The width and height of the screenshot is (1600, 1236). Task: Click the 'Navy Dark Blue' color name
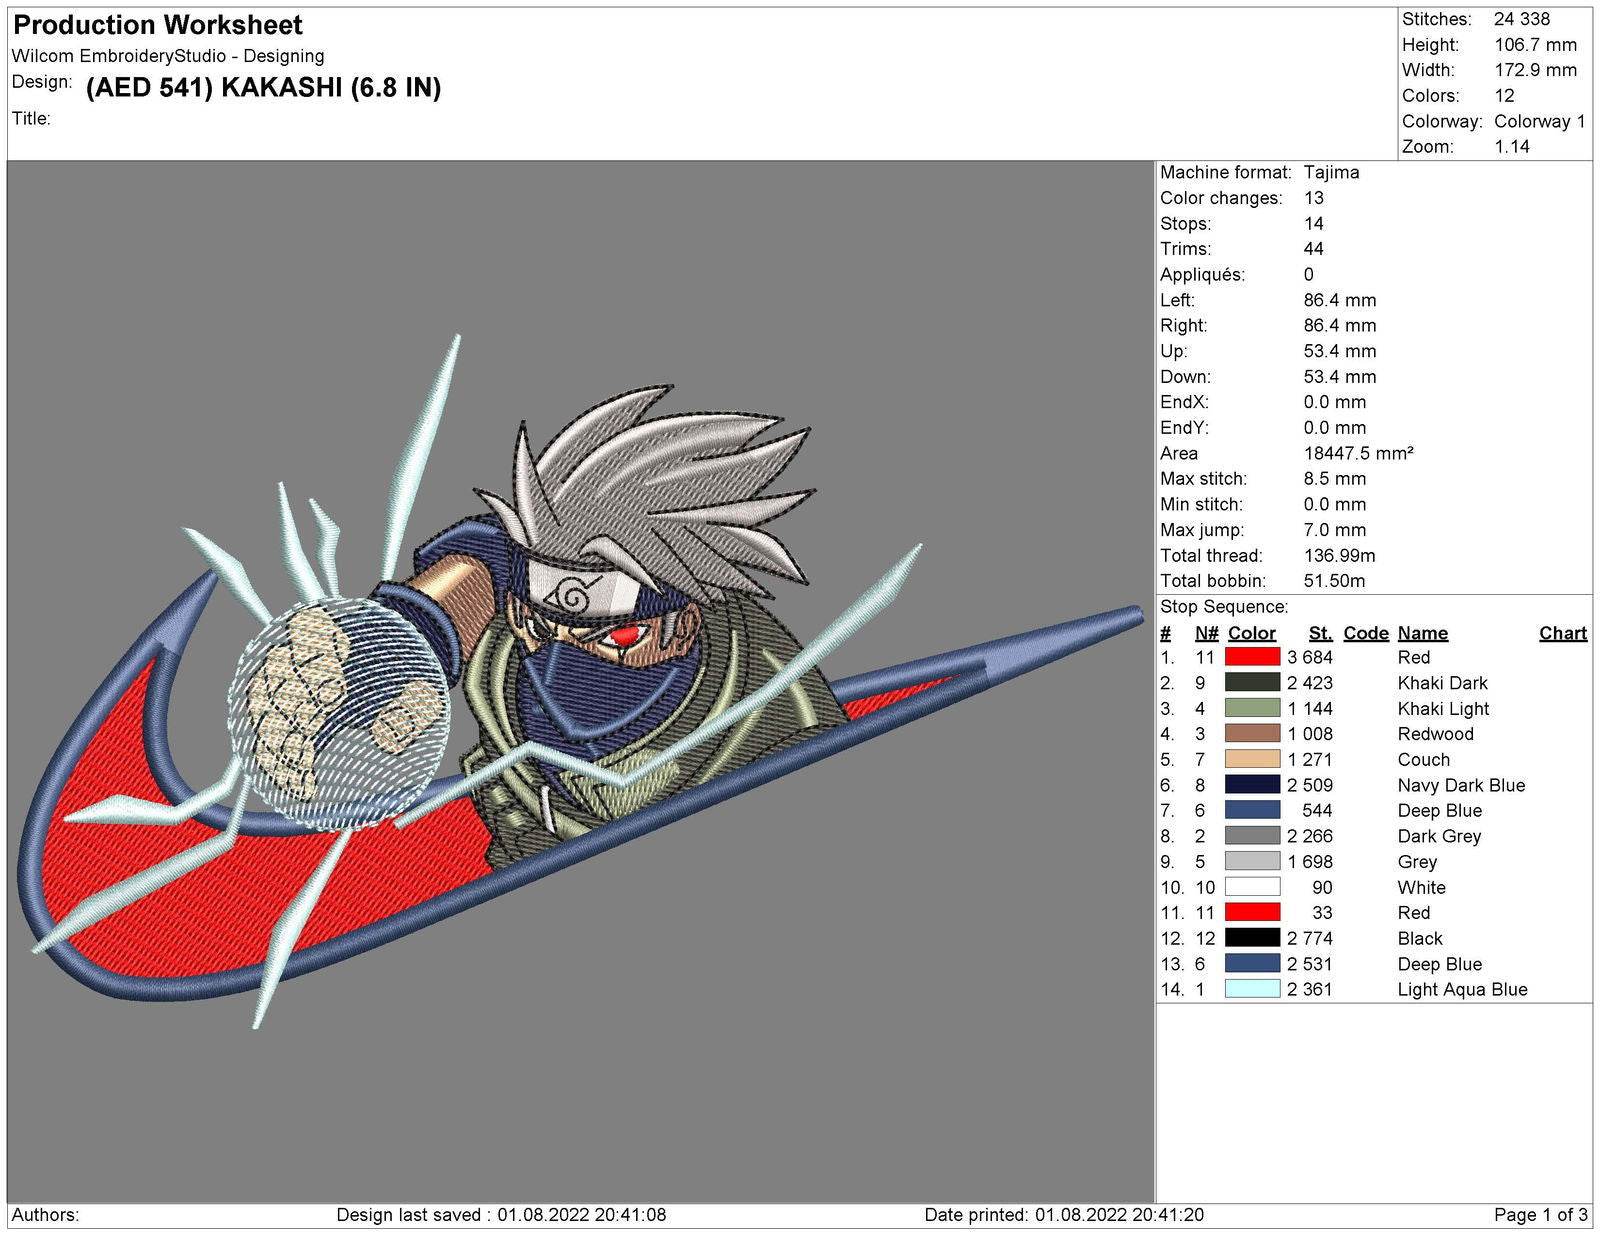[x=1462, y=785]
